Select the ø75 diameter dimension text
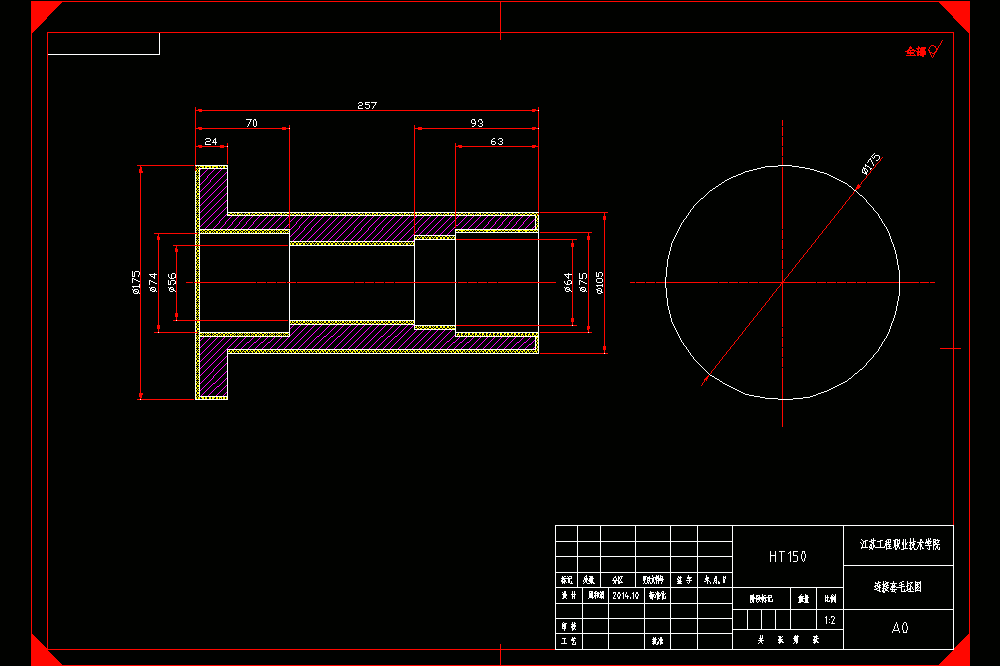1000x666 pixels. [583, 283]
